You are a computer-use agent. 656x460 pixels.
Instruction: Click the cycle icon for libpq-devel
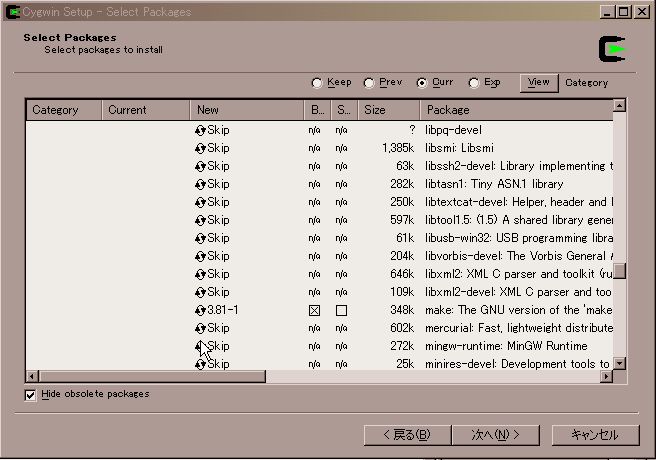(x=200, y=130)
